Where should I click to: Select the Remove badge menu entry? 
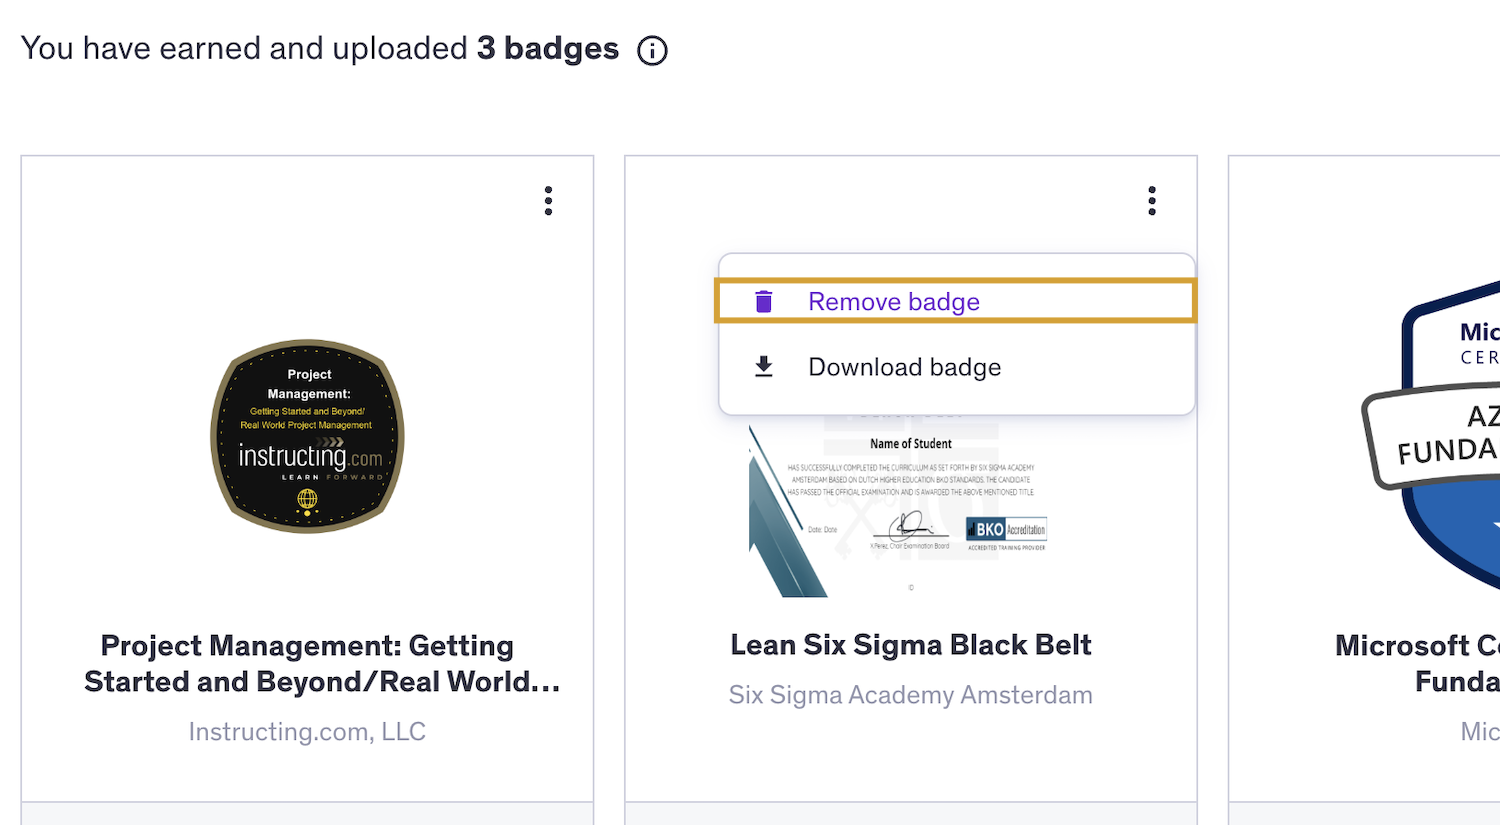(x=893, y=302)
